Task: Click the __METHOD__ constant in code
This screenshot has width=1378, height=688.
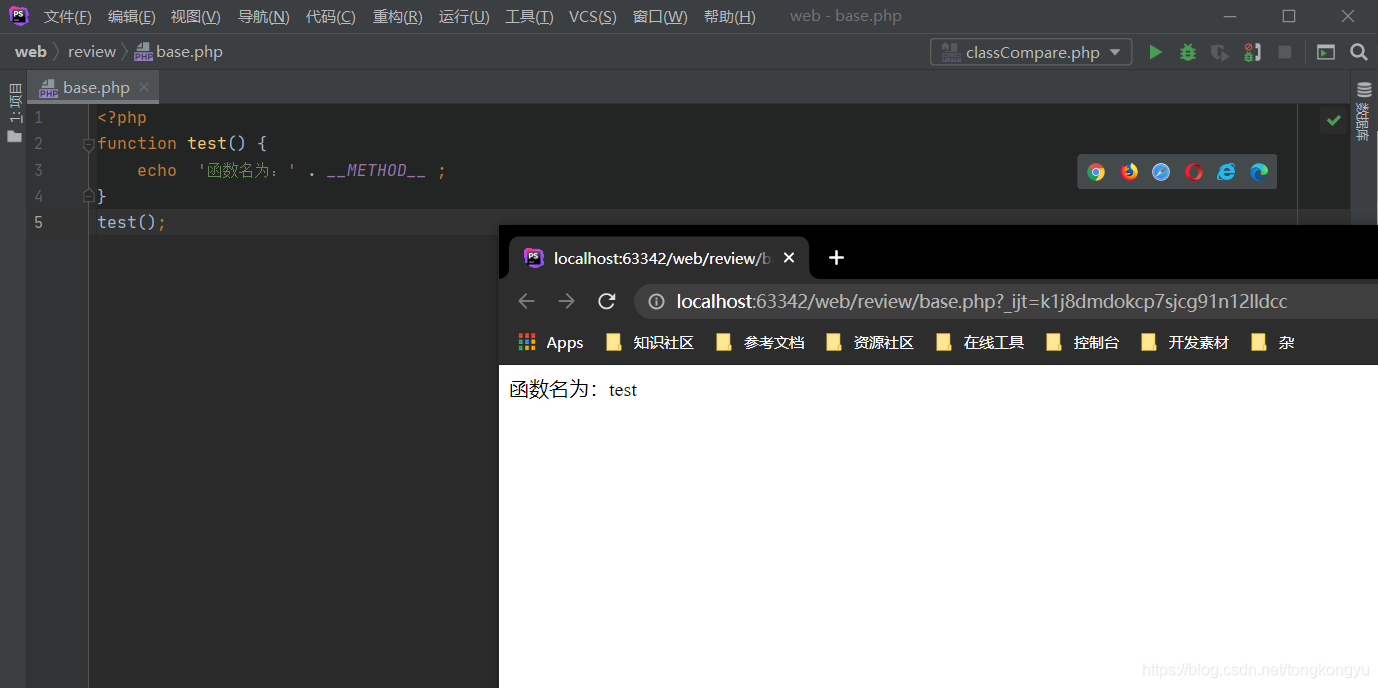Action: [x=376, y=171]
